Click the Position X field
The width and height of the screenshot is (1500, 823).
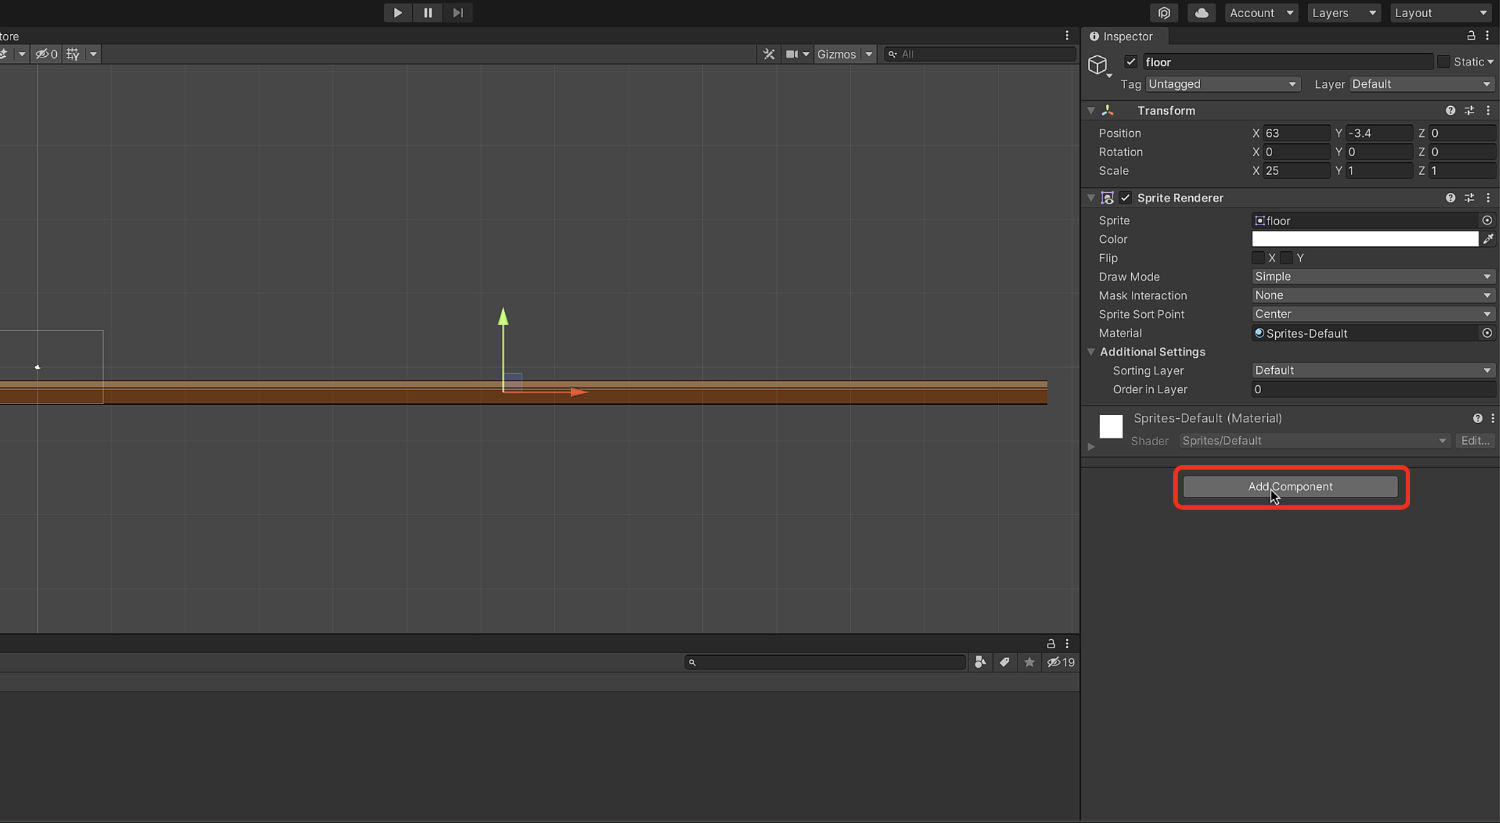point(1296,133)
